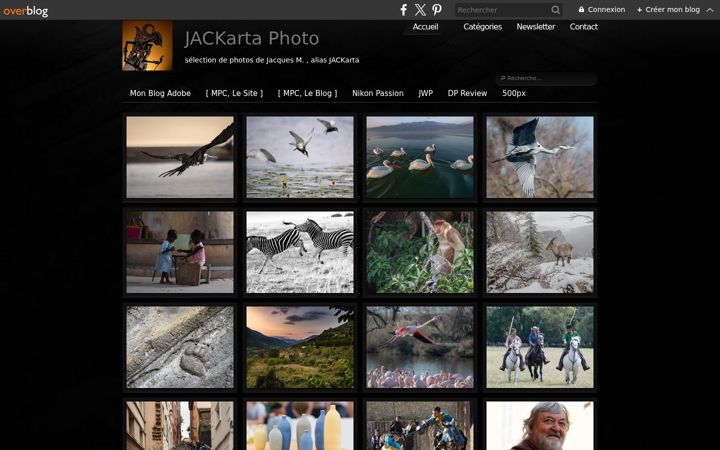Open Contact menu item

(x=584, y=27)
